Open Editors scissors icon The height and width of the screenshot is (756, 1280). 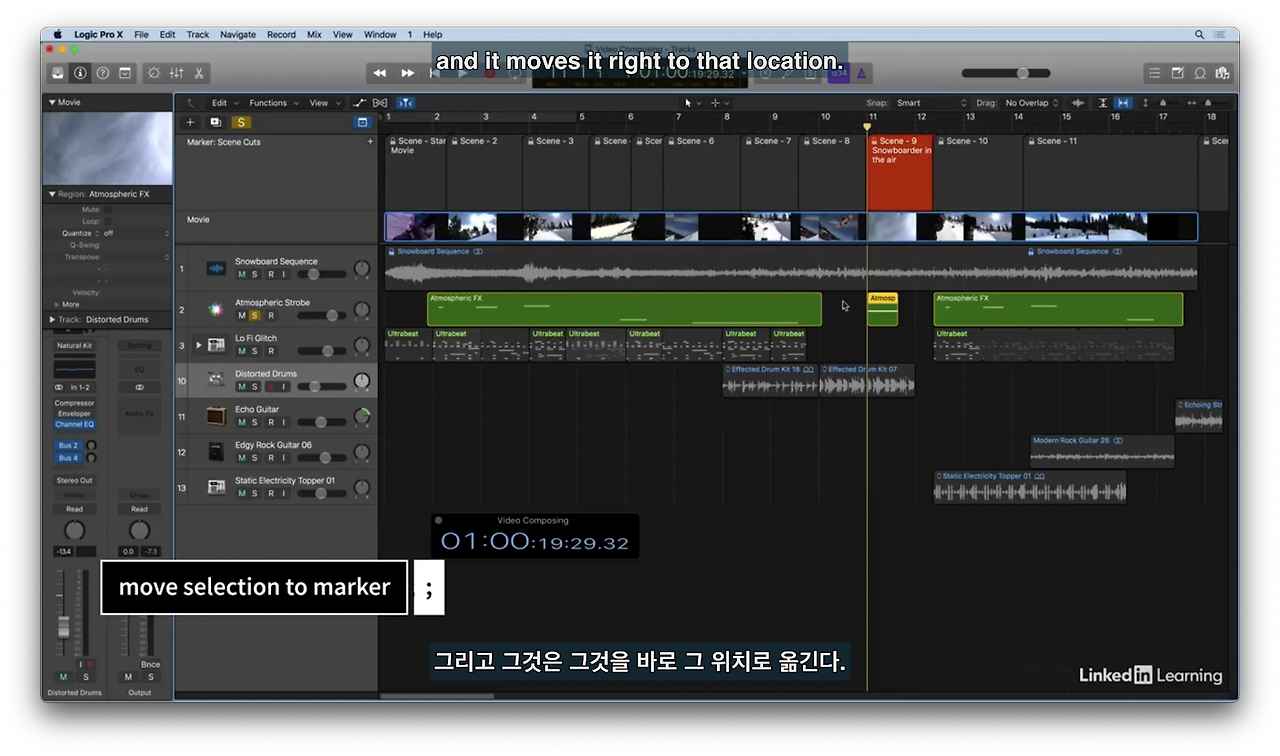[199, 73]
